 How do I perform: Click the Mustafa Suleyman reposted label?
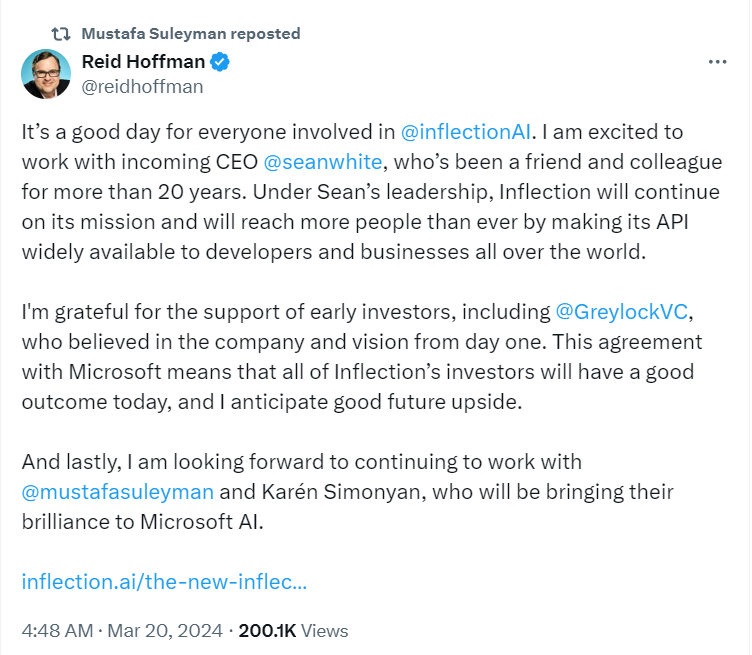click(190, 33)
